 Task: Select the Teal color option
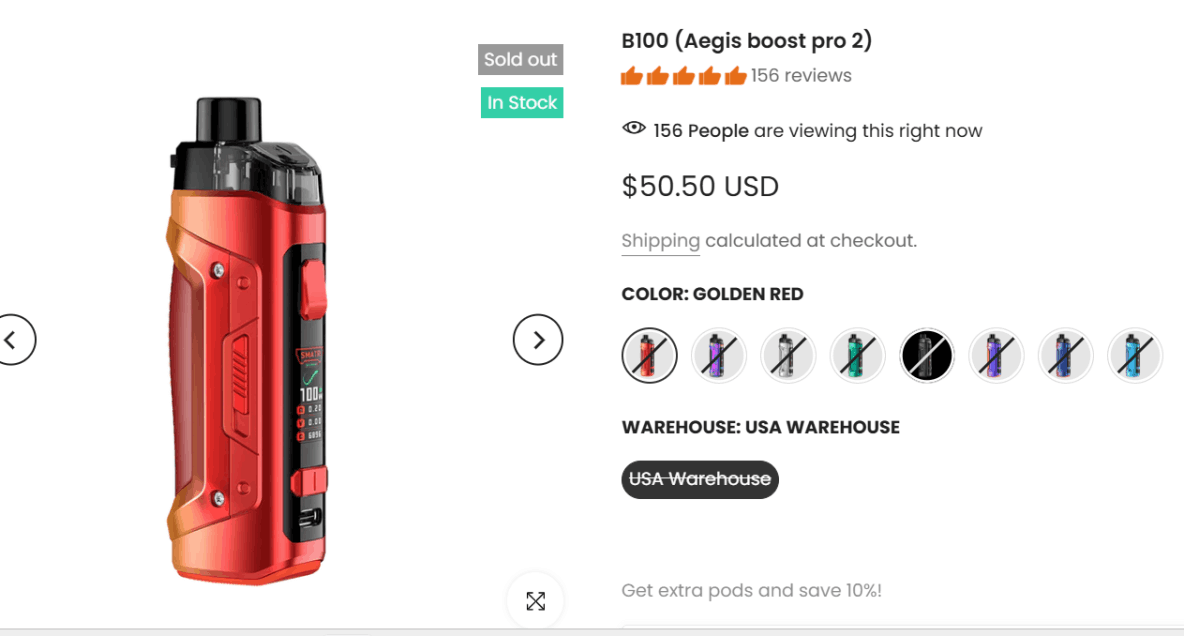pos(857,355)
